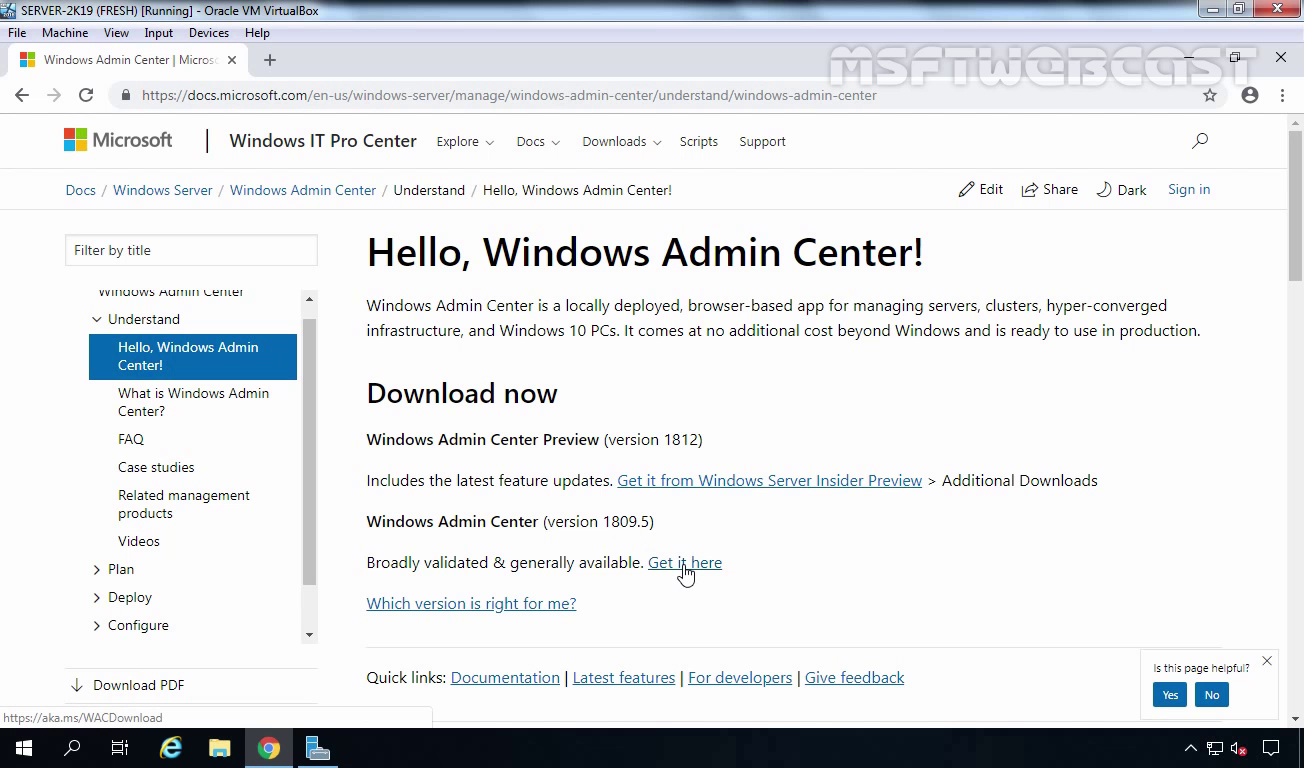Open the Action Center notifications icon
The height and width of the screenshot is (768, 1304).
tap(1271, 748)
